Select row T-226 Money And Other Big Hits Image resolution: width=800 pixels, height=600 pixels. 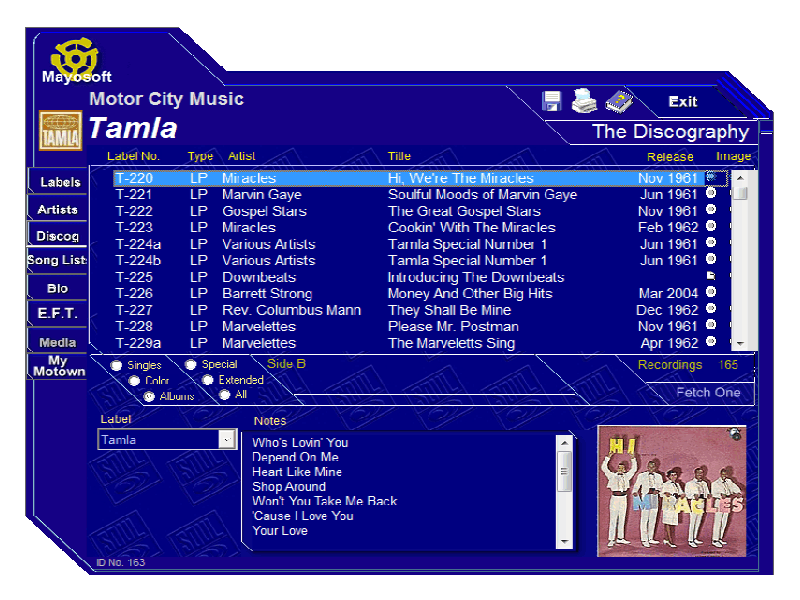point(409,293)
